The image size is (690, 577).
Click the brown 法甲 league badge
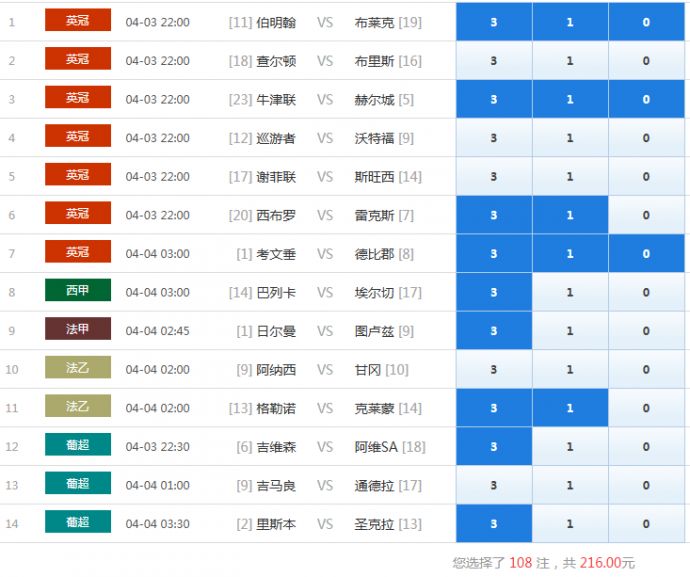(x=78, y=329)
